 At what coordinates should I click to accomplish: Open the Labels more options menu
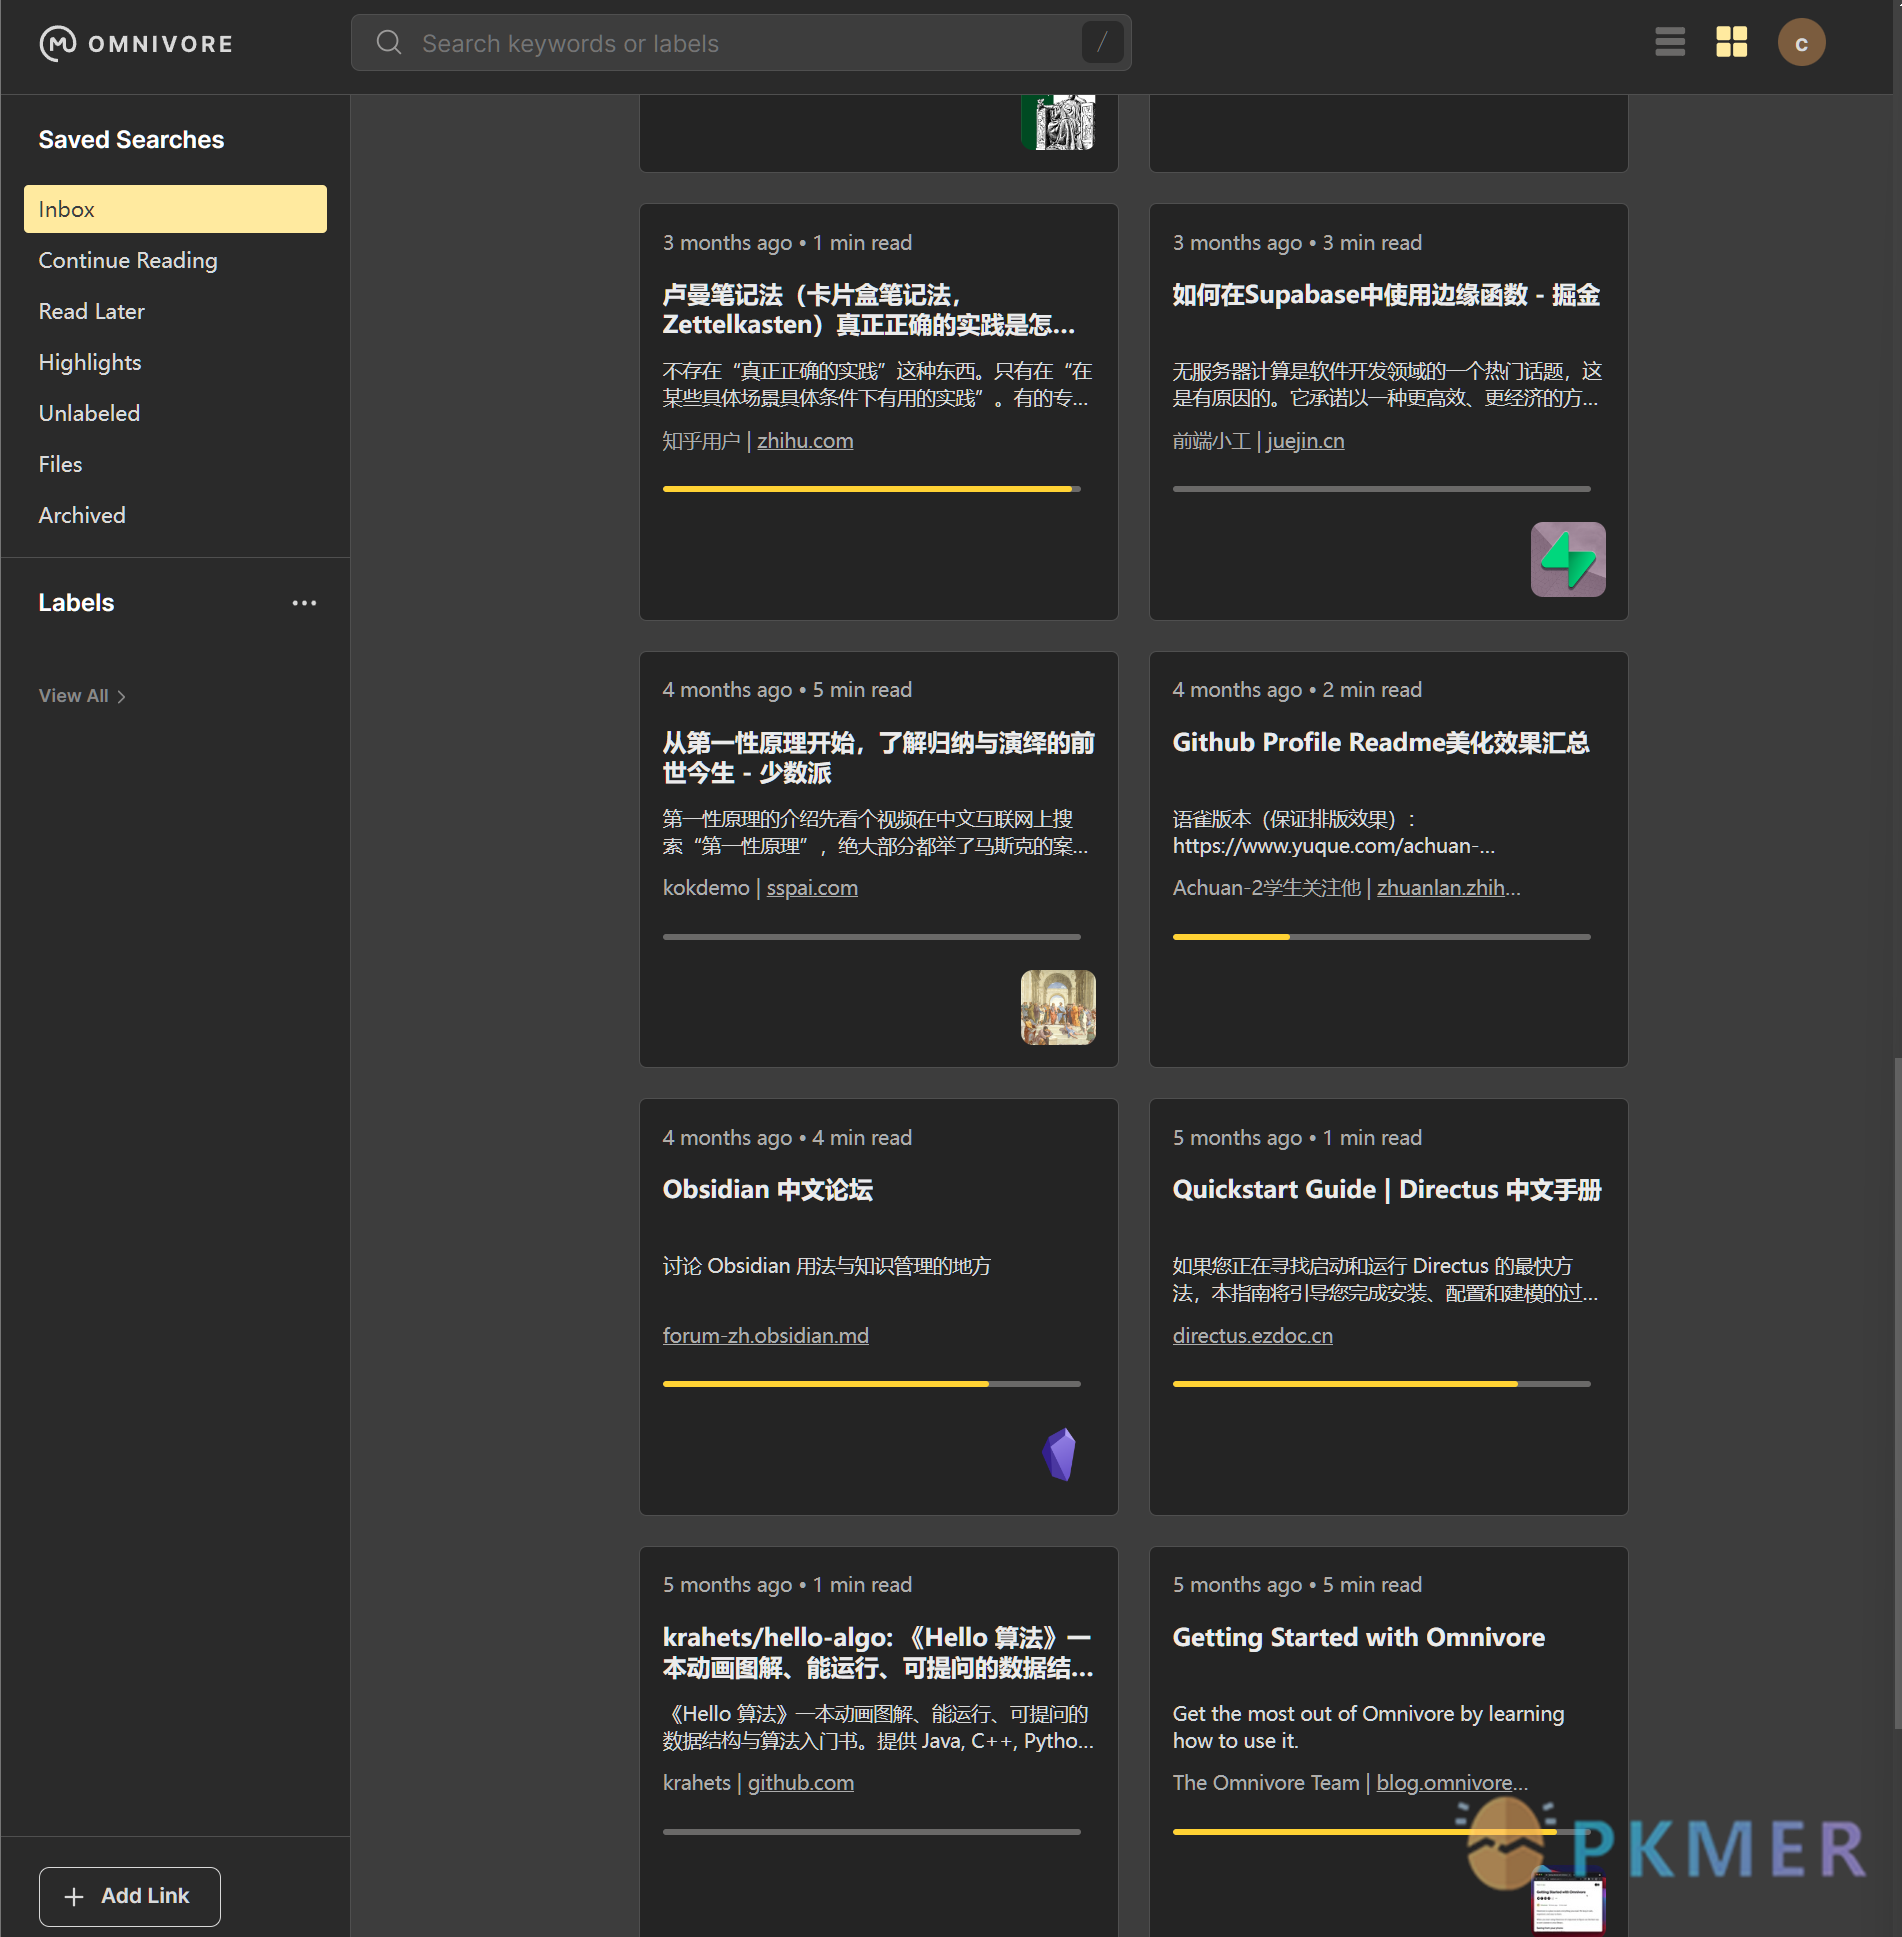[x=304, y=603]
